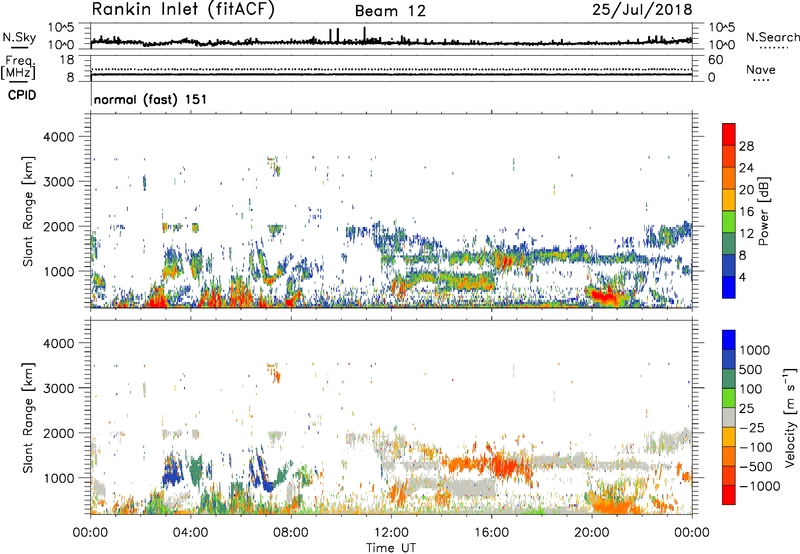Click the tallest noise spike near 11:00 in the N.Sky panel
The height and width of the screenshot is (554, 800).
point(364,34)
